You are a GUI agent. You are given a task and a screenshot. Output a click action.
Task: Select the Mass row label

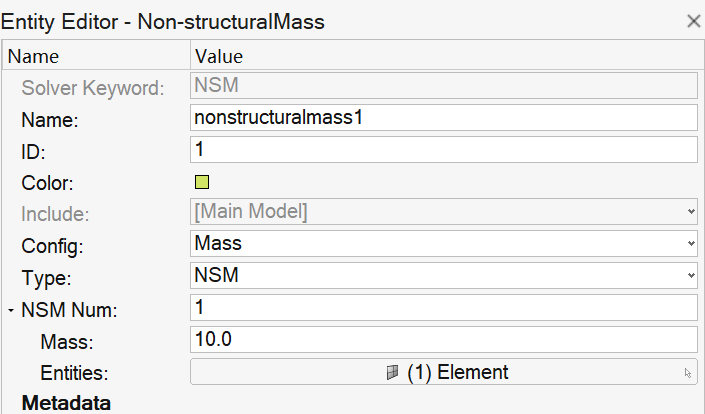pos(67,342)
